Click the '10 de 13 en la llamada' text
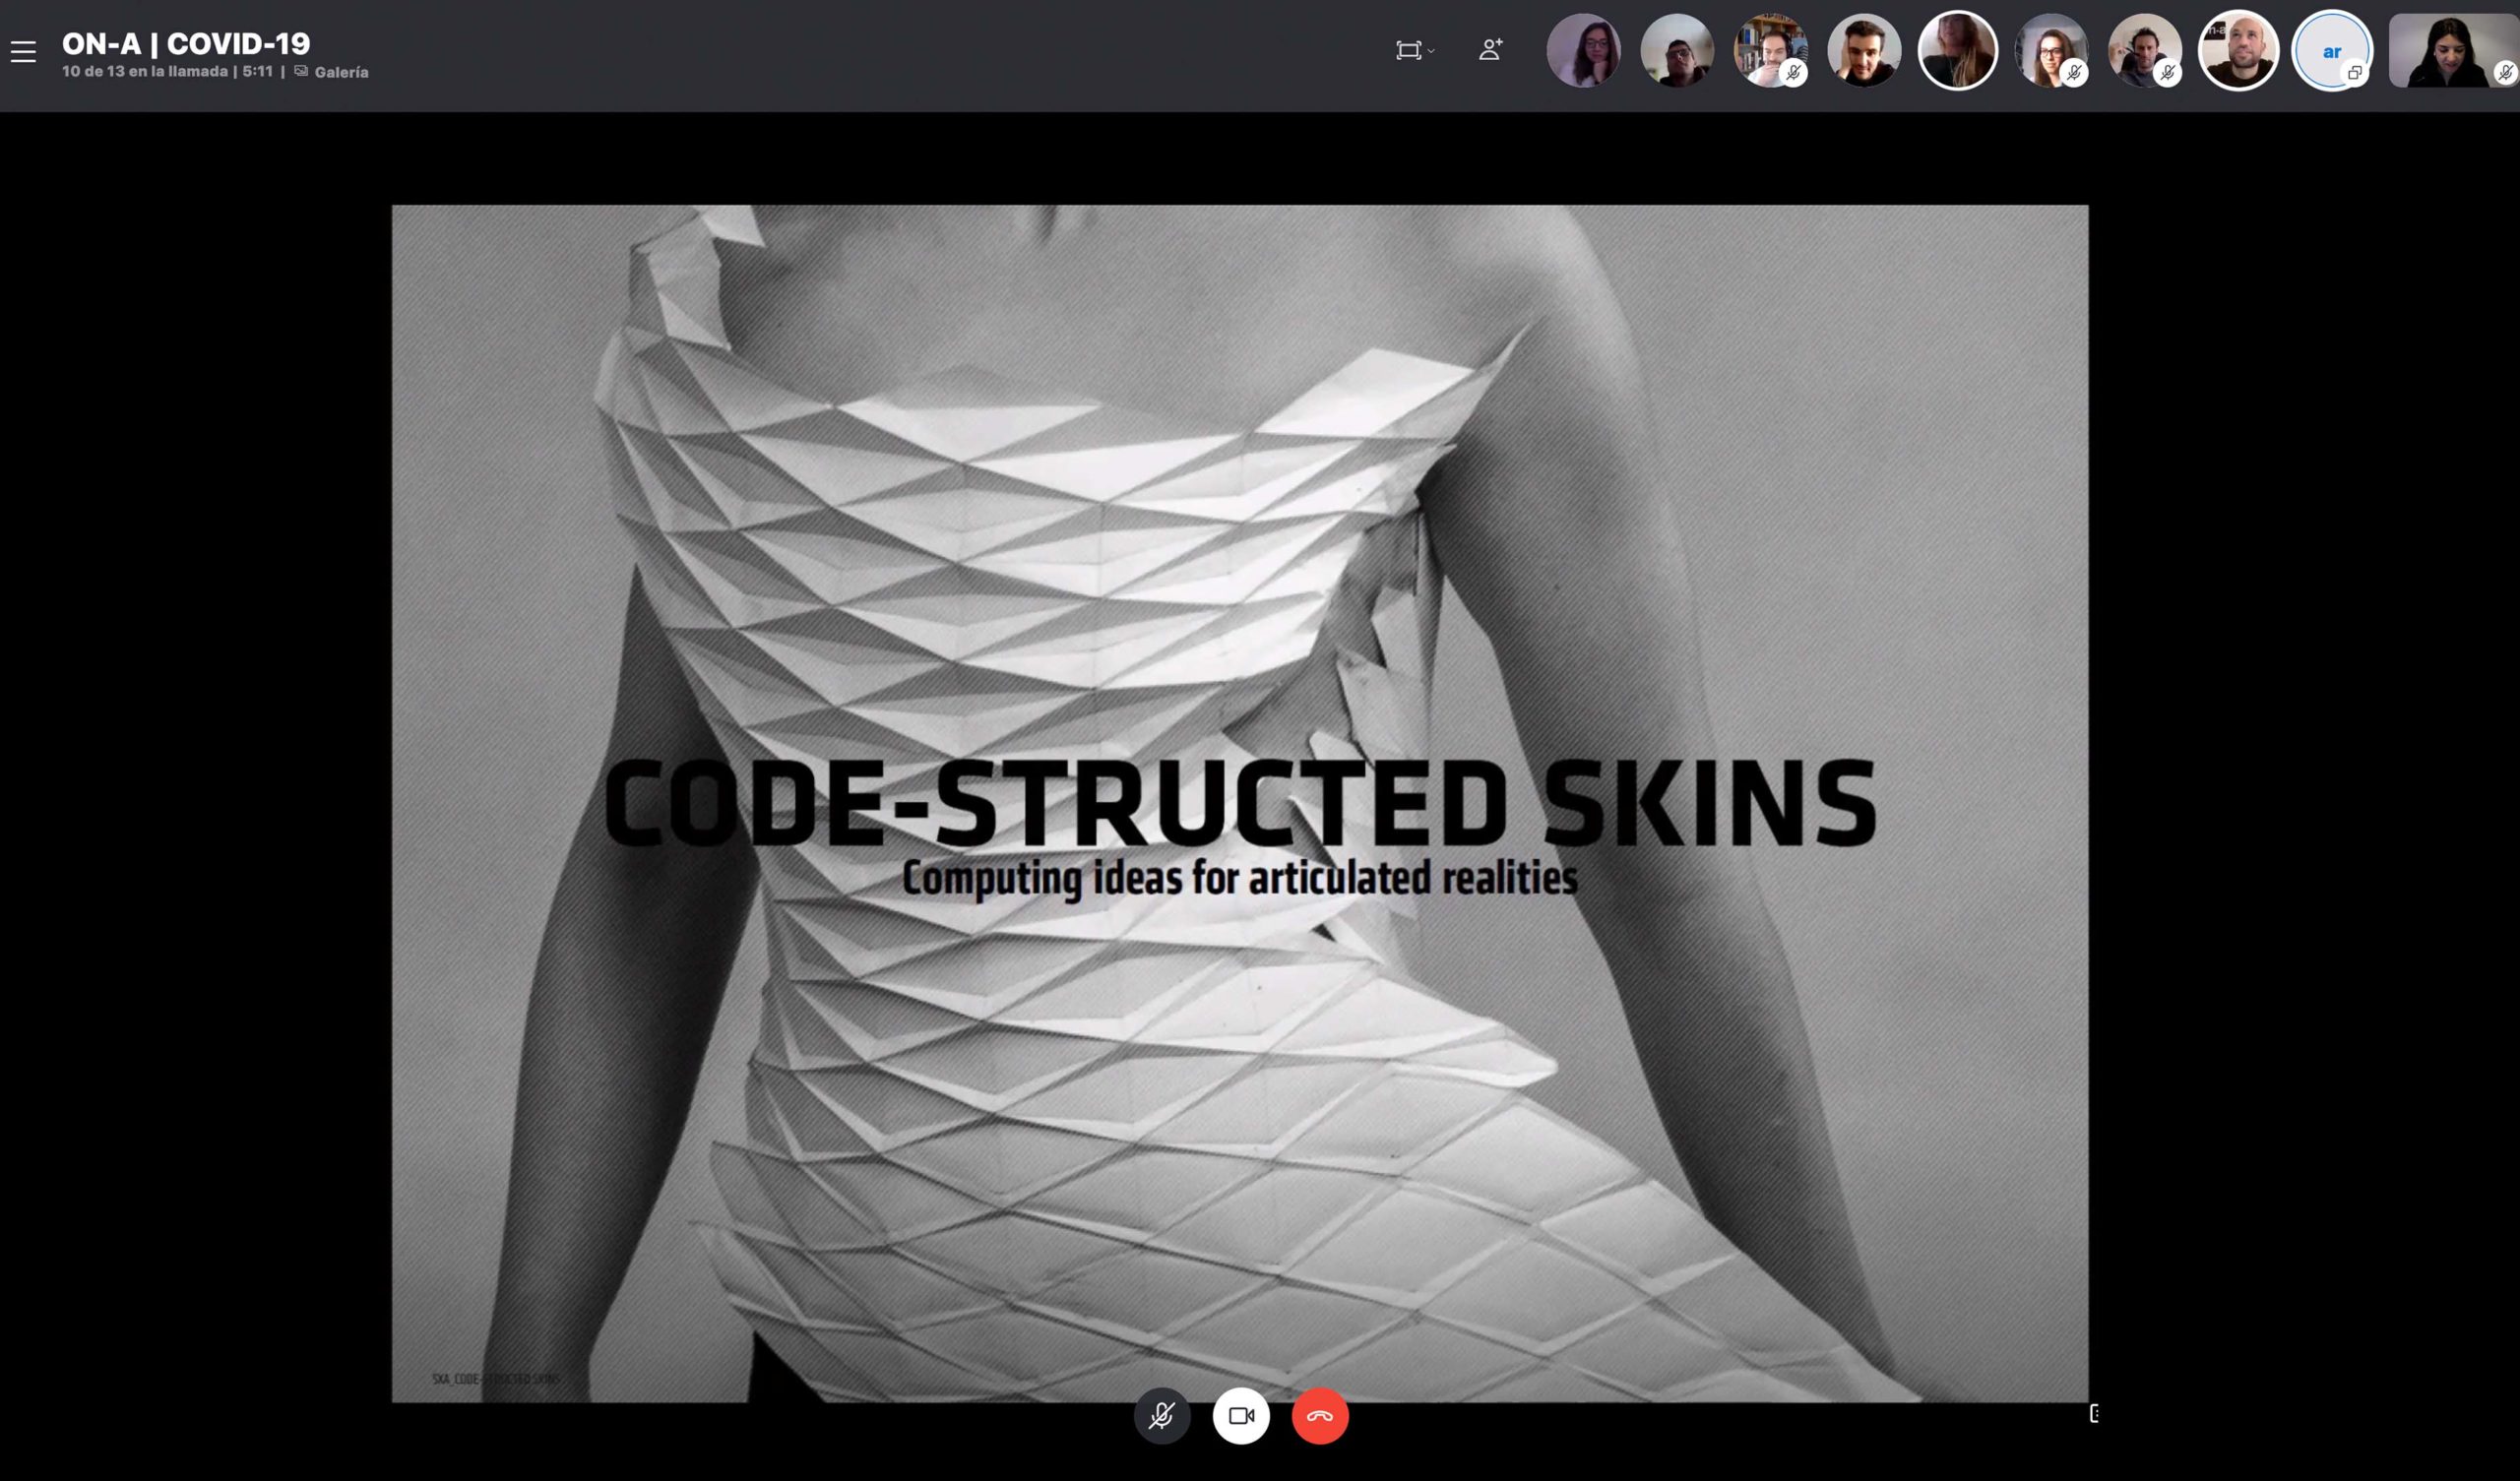The image size is (2520, 1481). [144, 71]
